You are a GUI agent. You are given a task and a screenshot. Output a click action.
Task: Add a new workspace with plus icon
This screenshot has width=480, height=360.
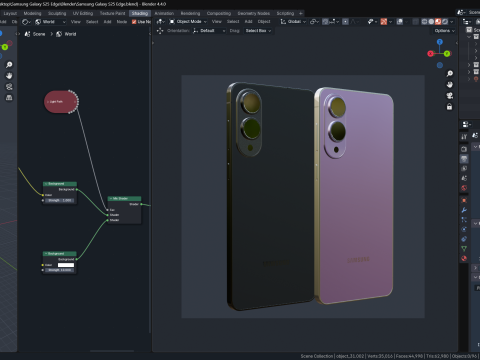point(301,13)
